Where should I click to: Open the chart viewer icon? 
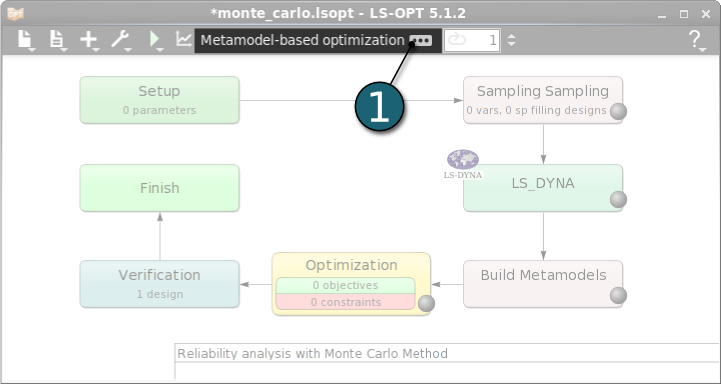pos(184,40)
